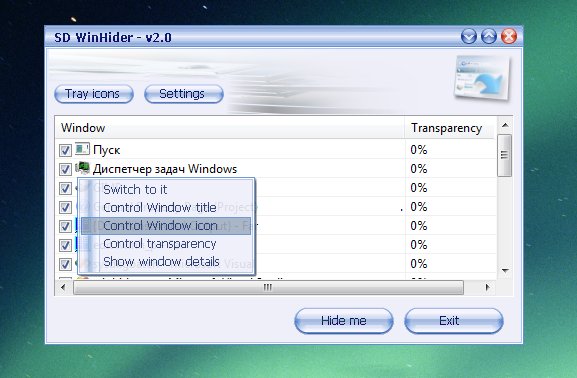Click the horizontal scrollbar left arrow
577x378 pixels.
click(x=63, y=287)
